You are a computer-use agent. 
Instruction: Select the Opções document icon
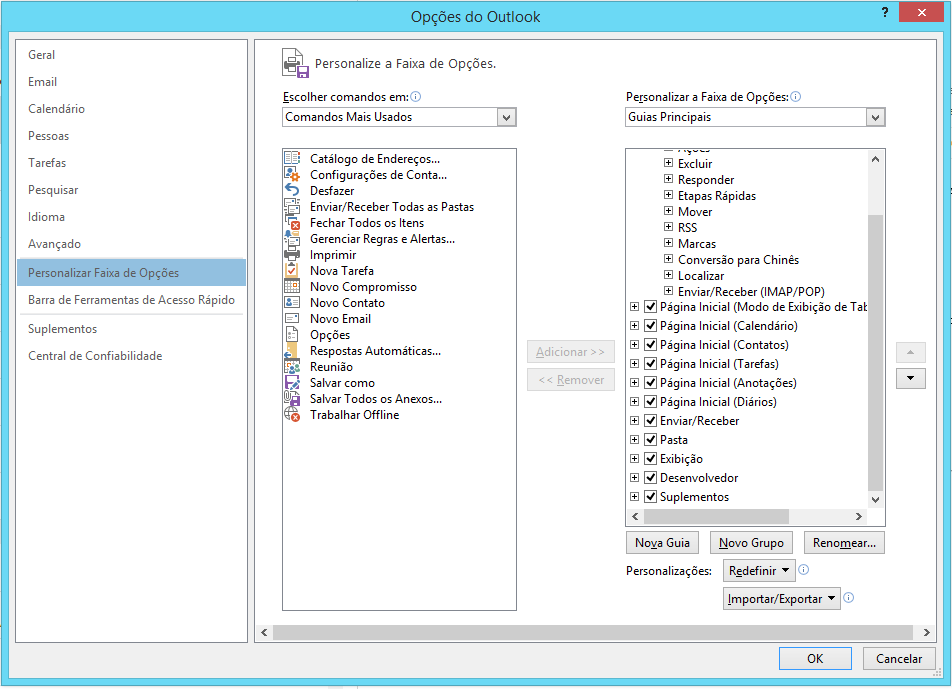click(292, 334)
